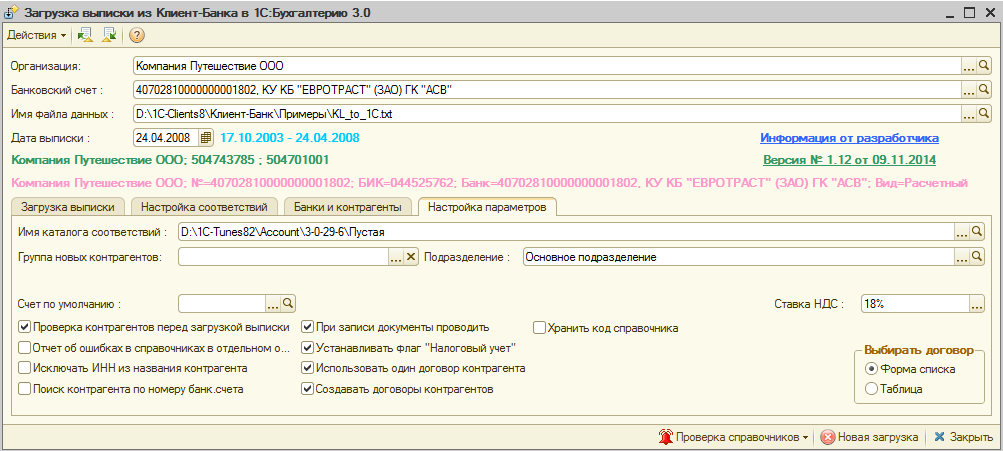Switch to Настройка соответствий tab

point(204,207)
